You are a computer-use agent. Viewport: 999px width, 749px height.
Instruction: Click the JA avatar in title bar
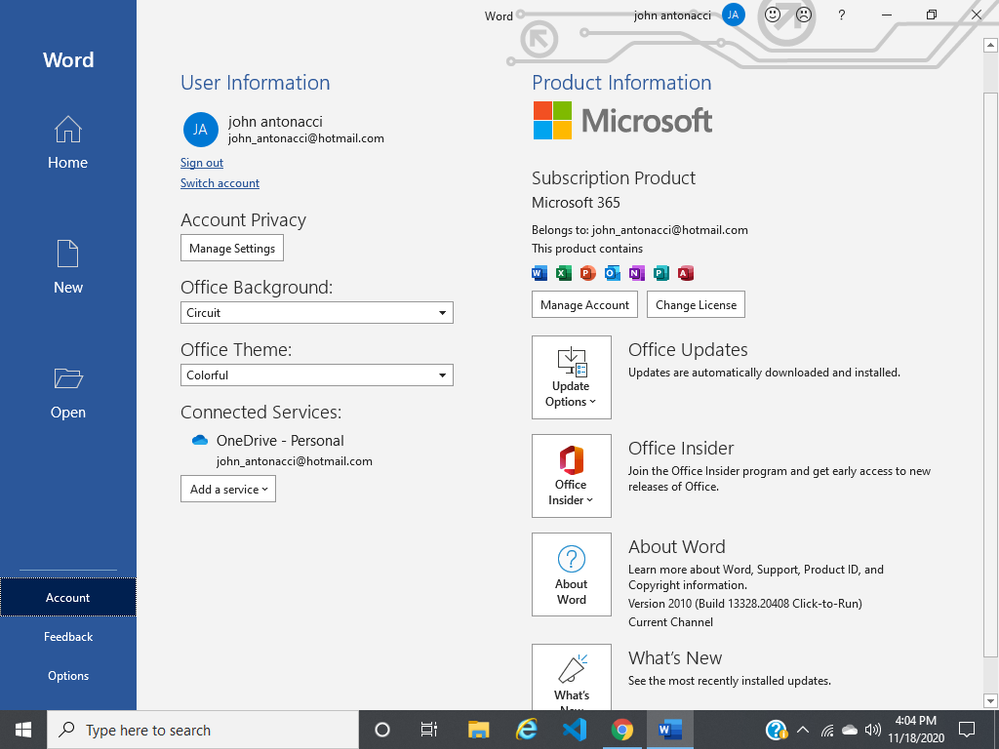[733, 15]
